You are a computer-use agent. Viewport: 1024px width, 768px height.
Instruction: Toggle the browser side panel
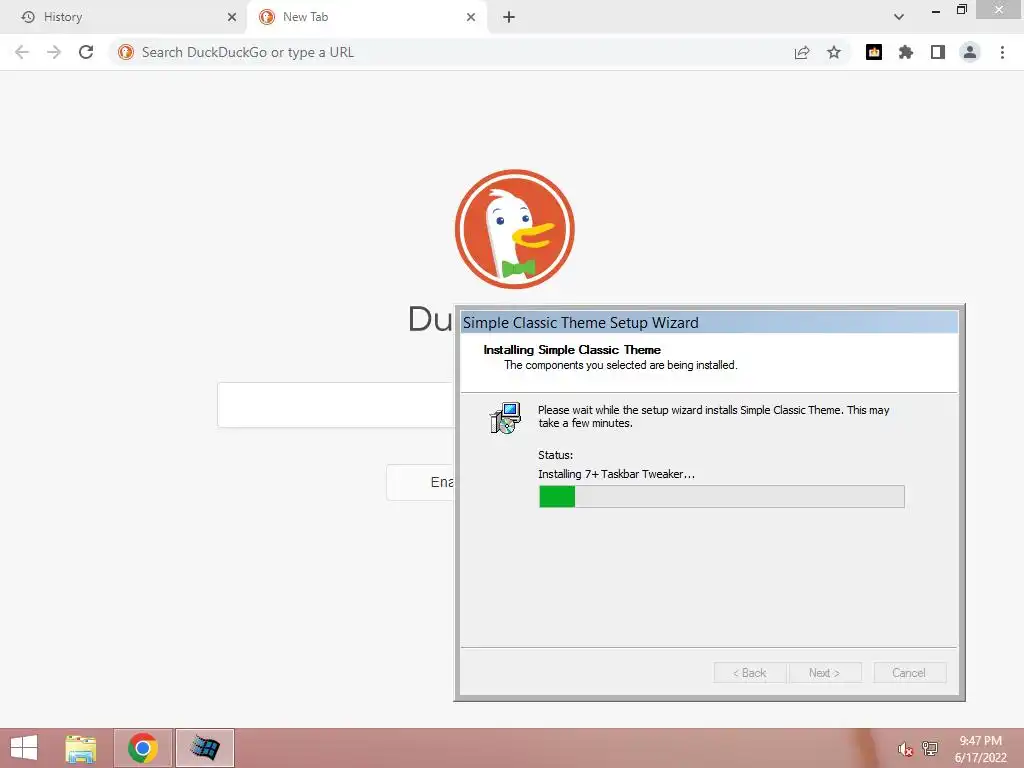(x=938, y=52)
